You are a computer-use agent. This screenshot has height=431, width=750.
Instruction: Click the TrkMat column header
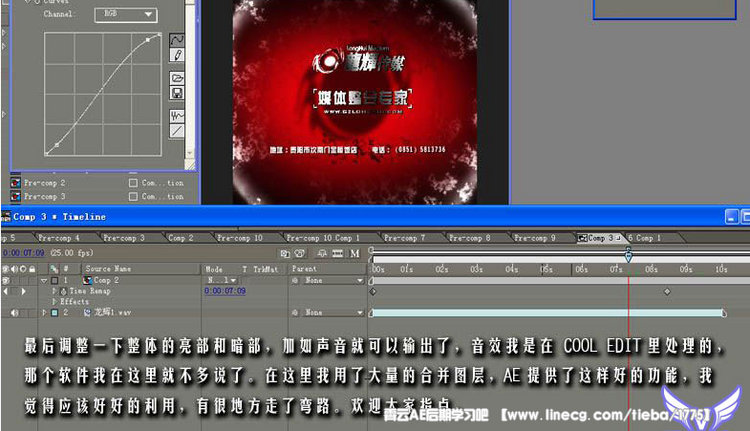[x=265, y=269]
